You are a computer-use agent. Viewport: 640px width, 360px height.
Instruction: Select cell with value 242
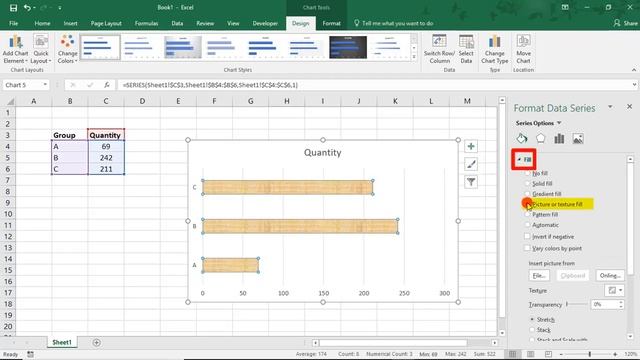[106, 158]
